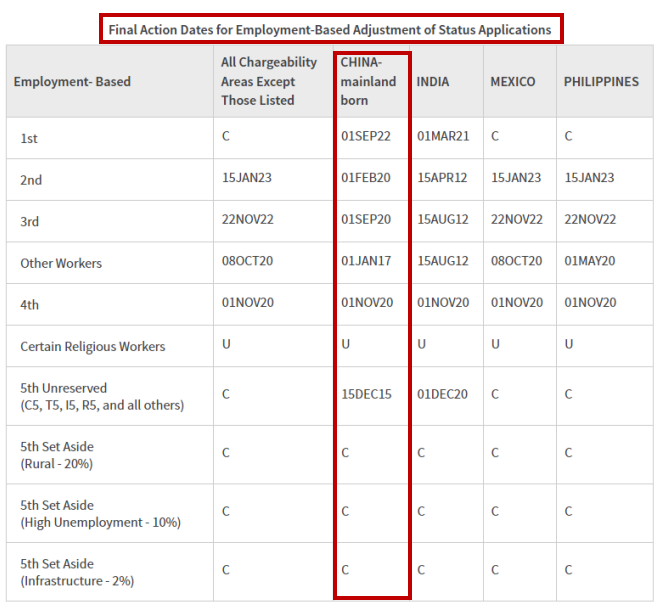Select 'C' in 1st row under MEXICO
The height and width of the screenshot is (614, 661).
pos(495,136)
